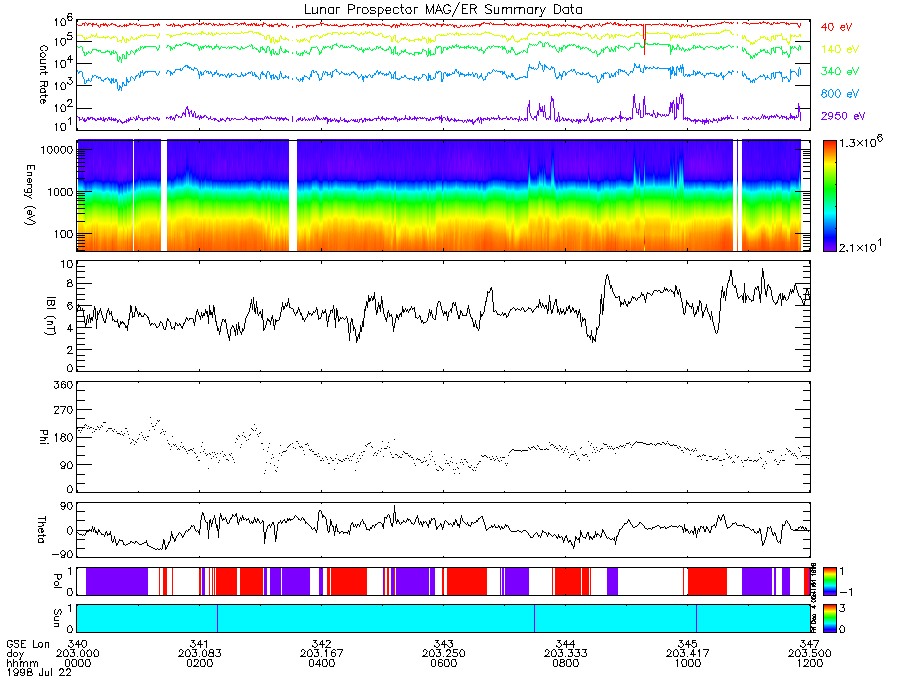Screen dimensions: 900x700
Task: Click the GSE longitude tick '347'
Action: (810, 644)
